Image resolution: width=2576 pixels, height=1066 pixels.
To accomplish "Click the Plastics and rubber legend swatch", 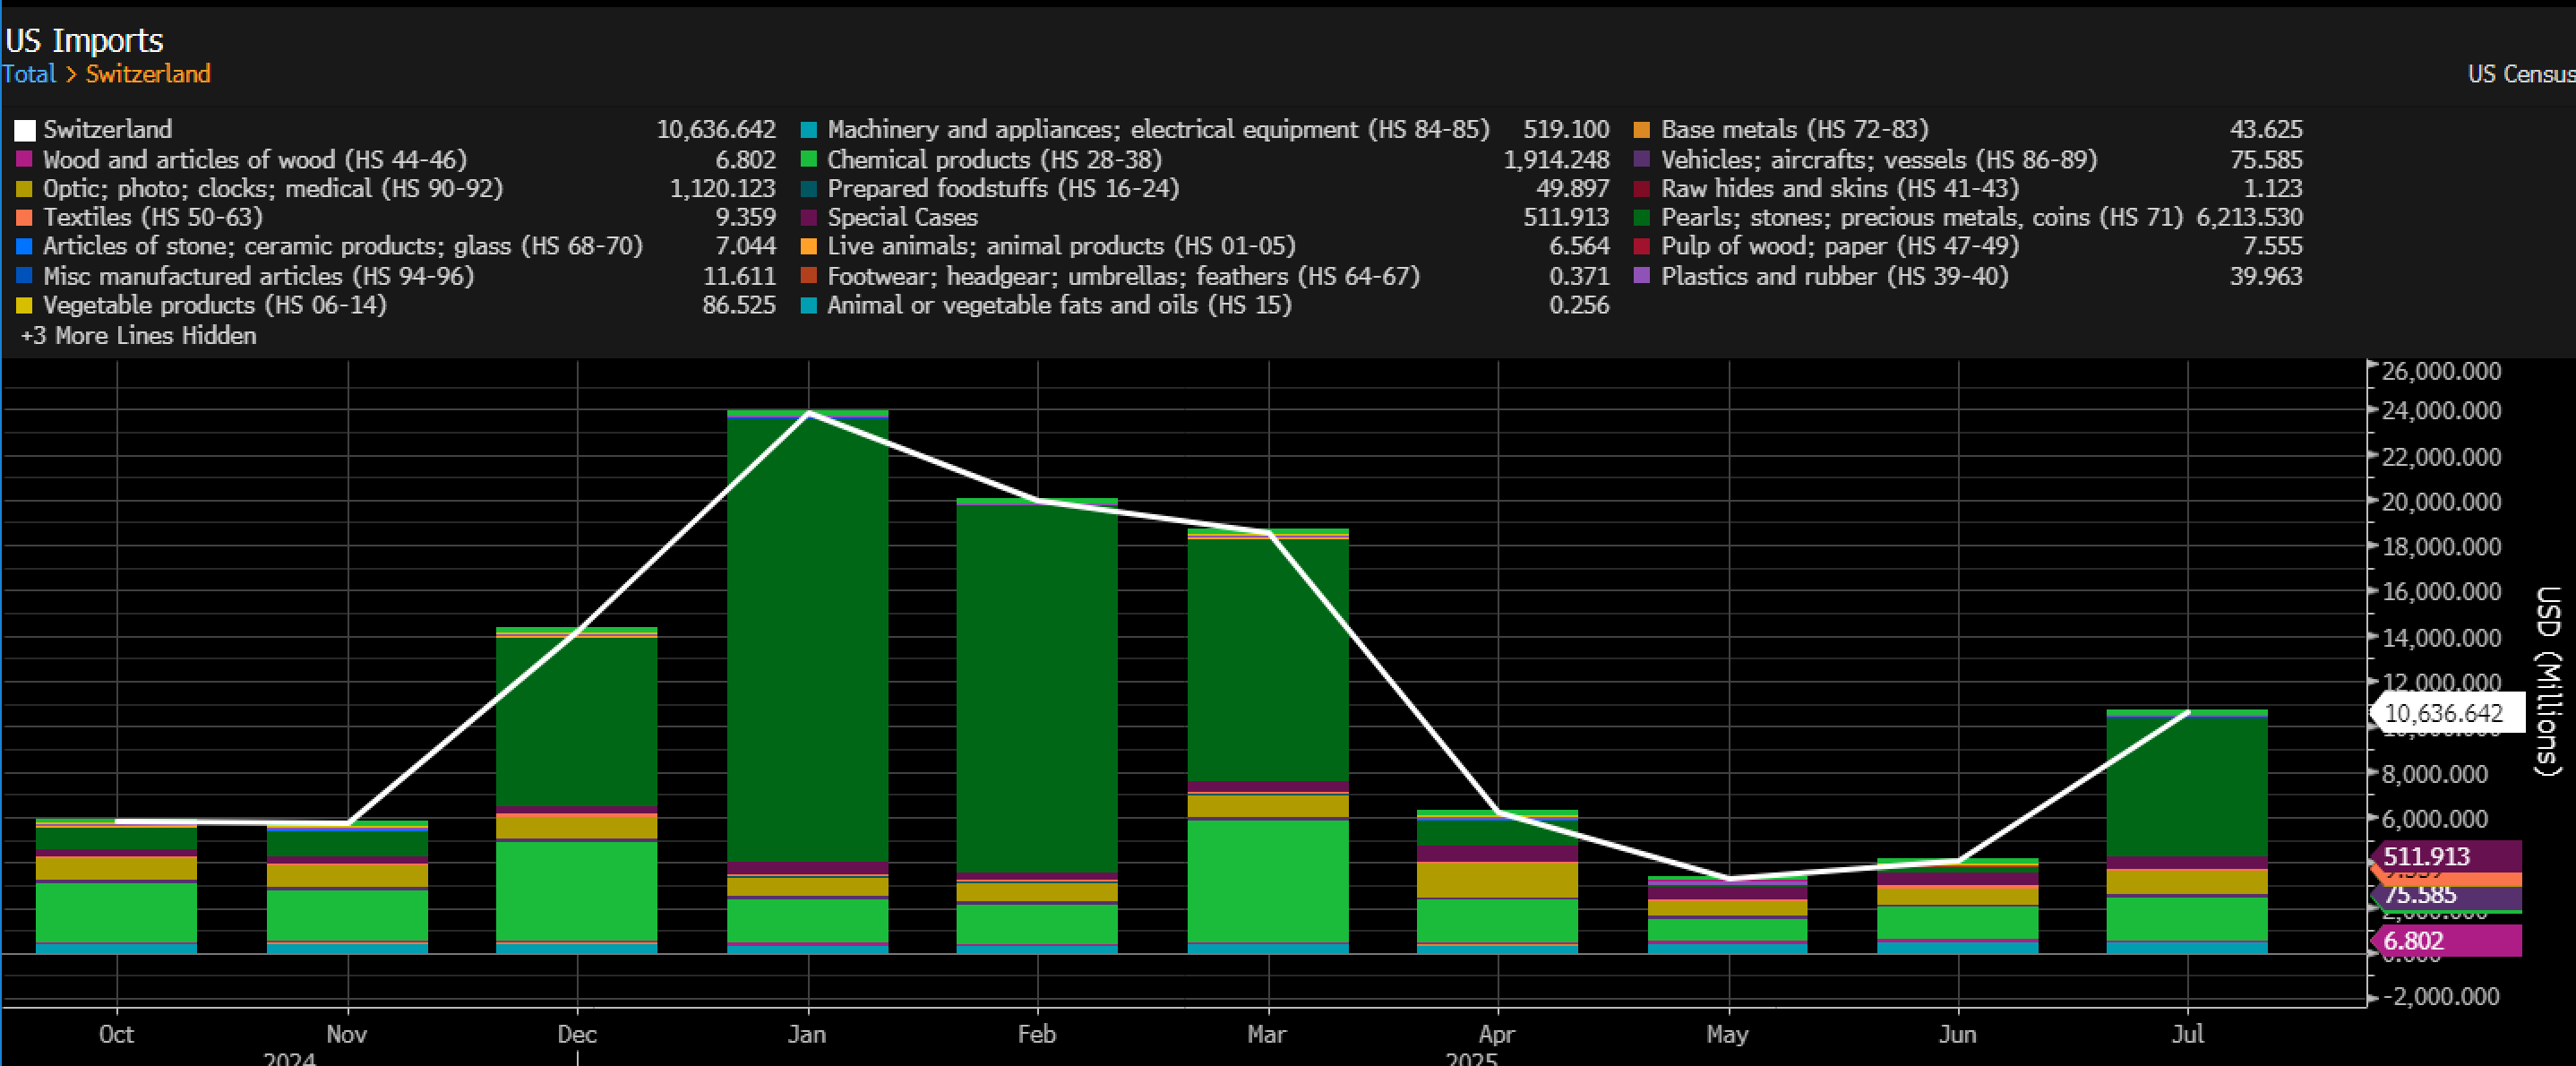I will pos(1642,276).
